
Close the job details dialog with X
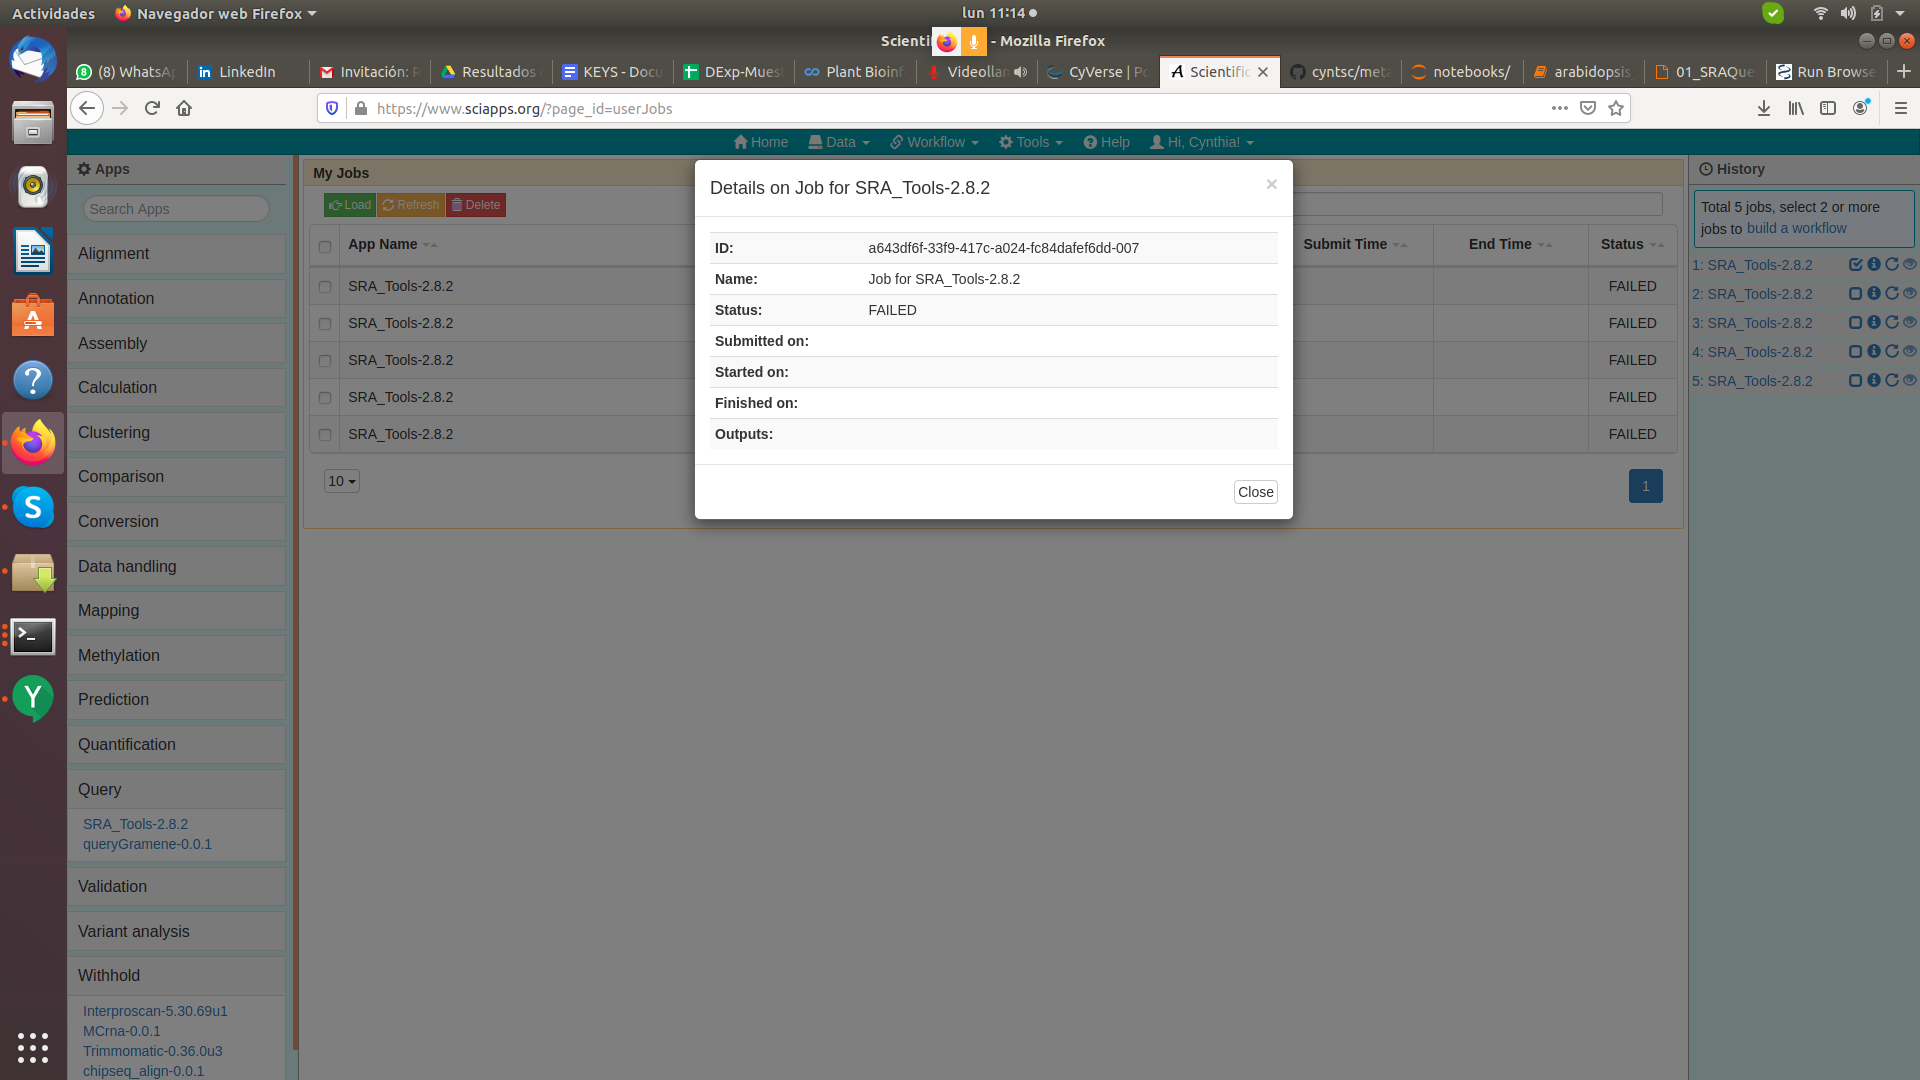[1271, 184]
